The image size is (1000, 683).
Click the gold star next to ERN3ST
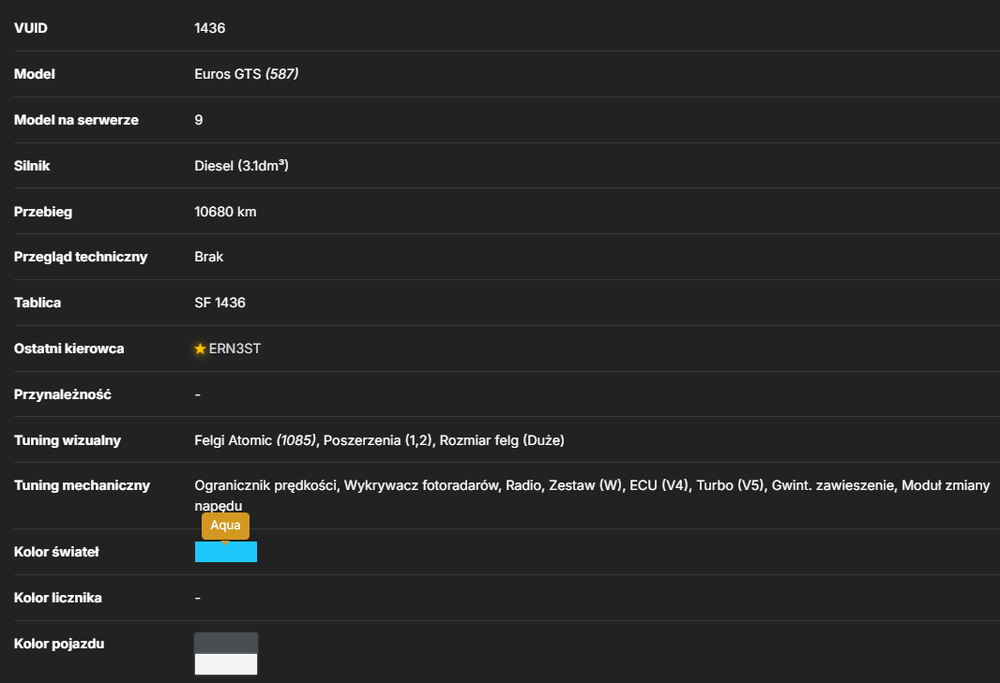coord(200,349)
